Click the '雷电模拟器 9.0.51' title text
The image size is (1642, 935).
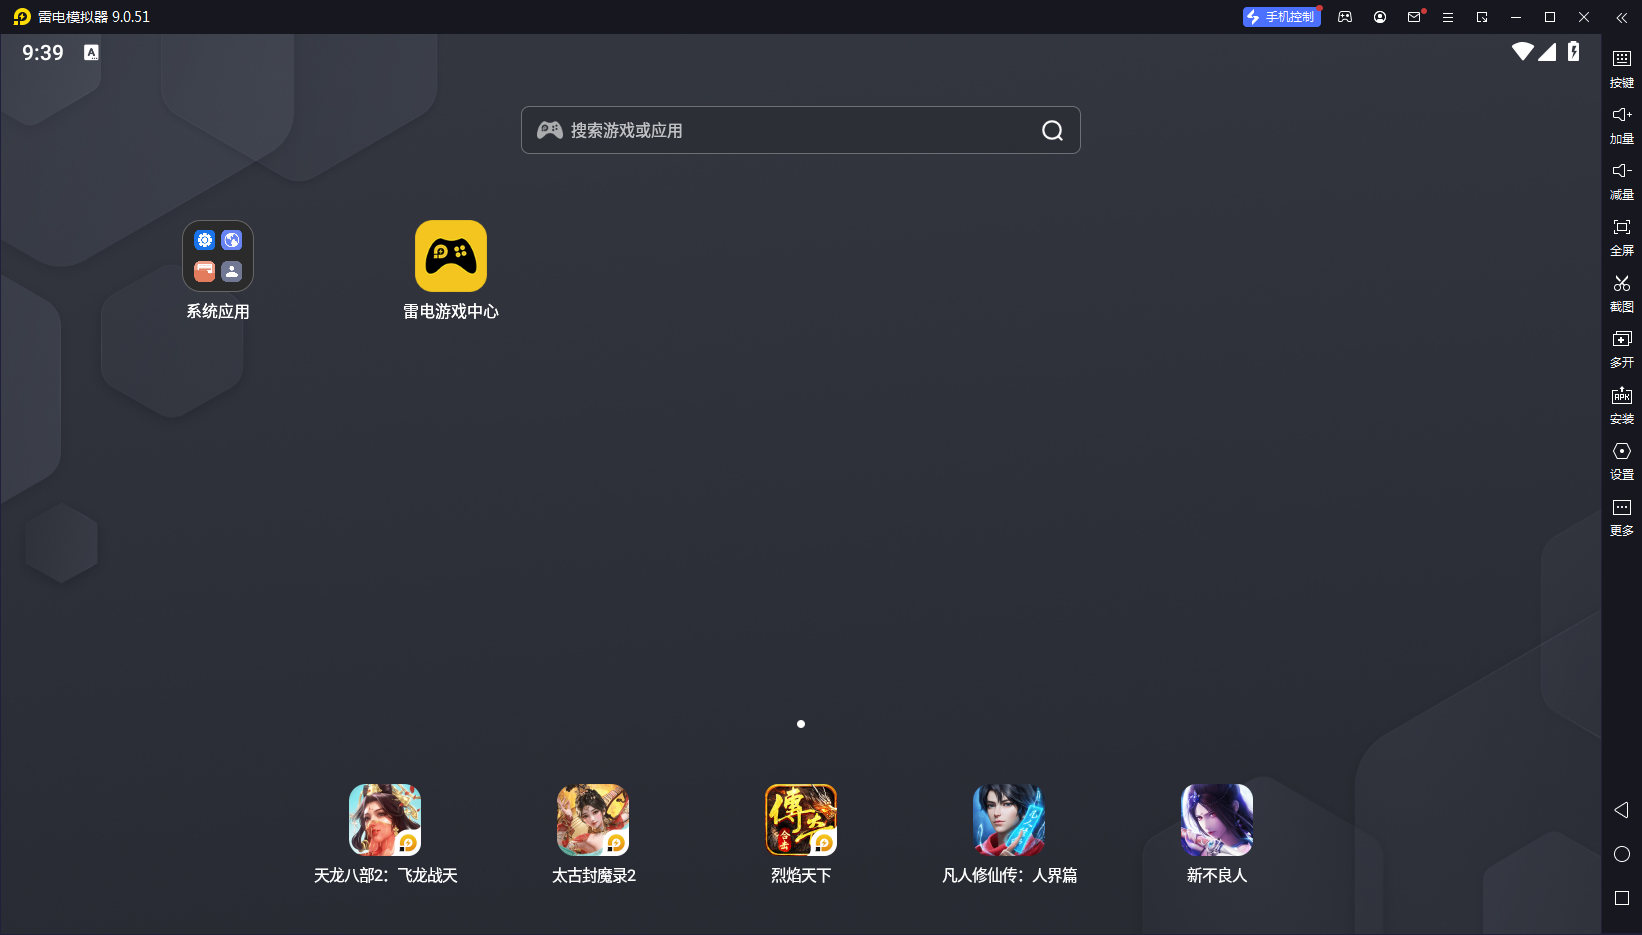pyautogui.click(x=94, y=17)
